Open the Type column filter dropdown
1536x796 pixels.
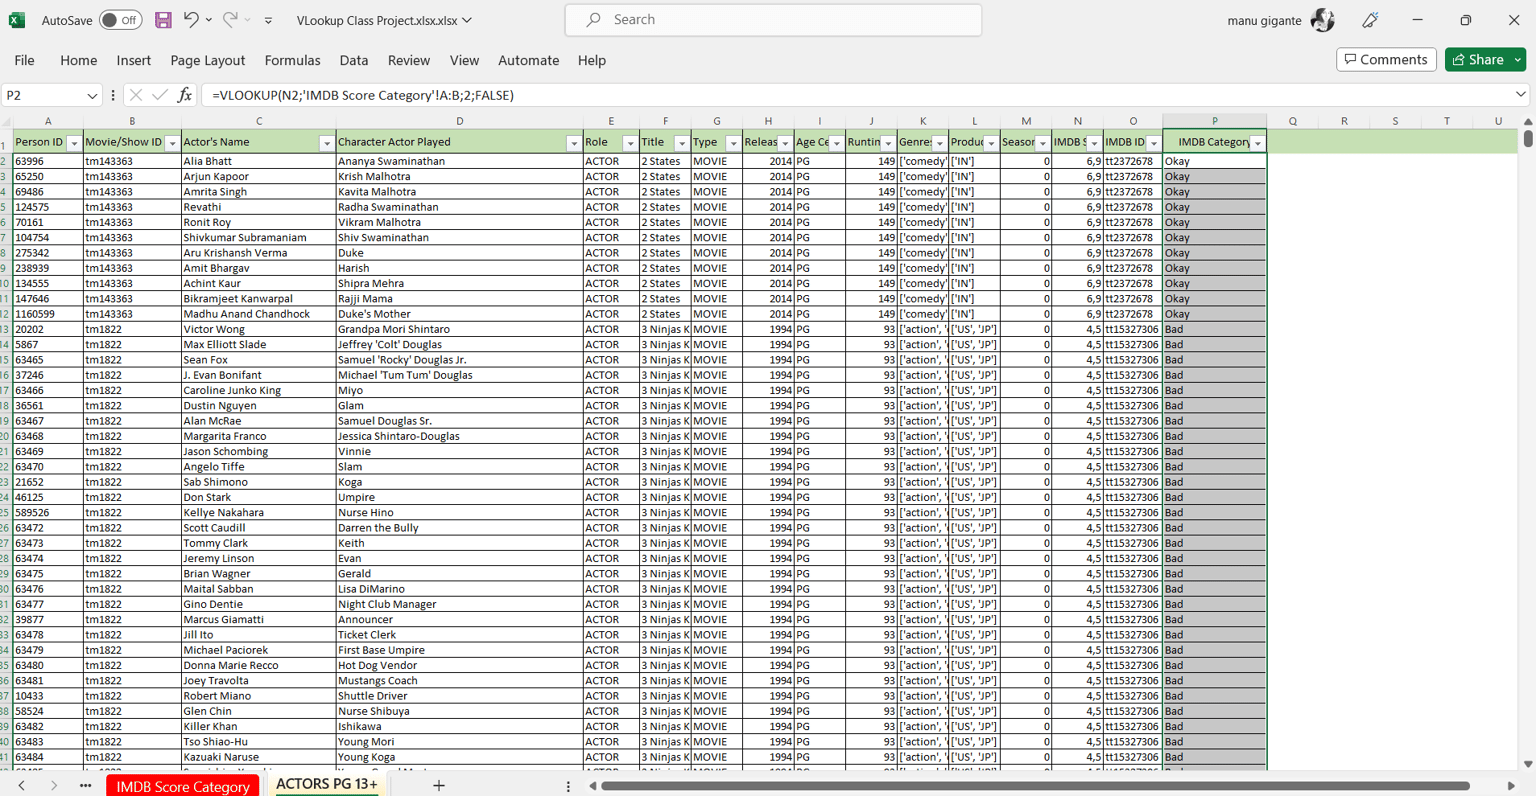[x=733, y=143]
